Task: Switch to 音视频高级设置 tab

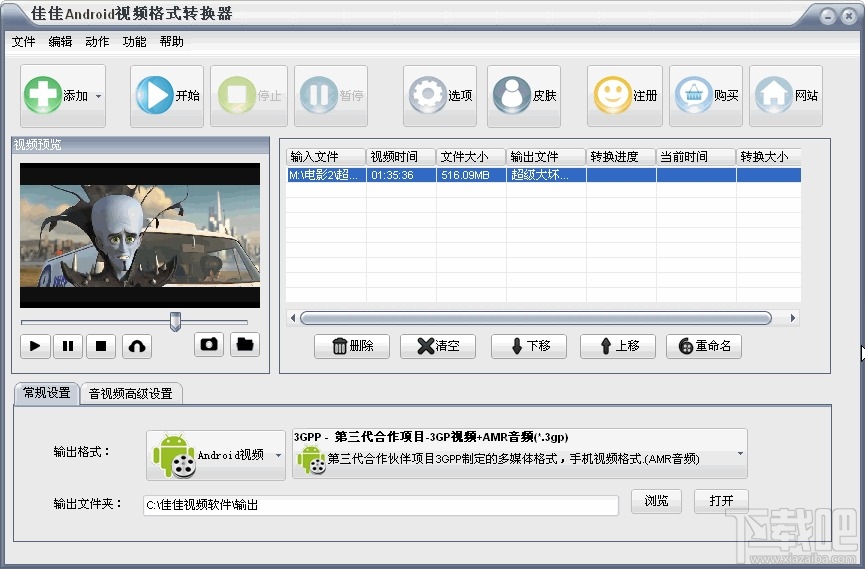Action: point(131,393)
